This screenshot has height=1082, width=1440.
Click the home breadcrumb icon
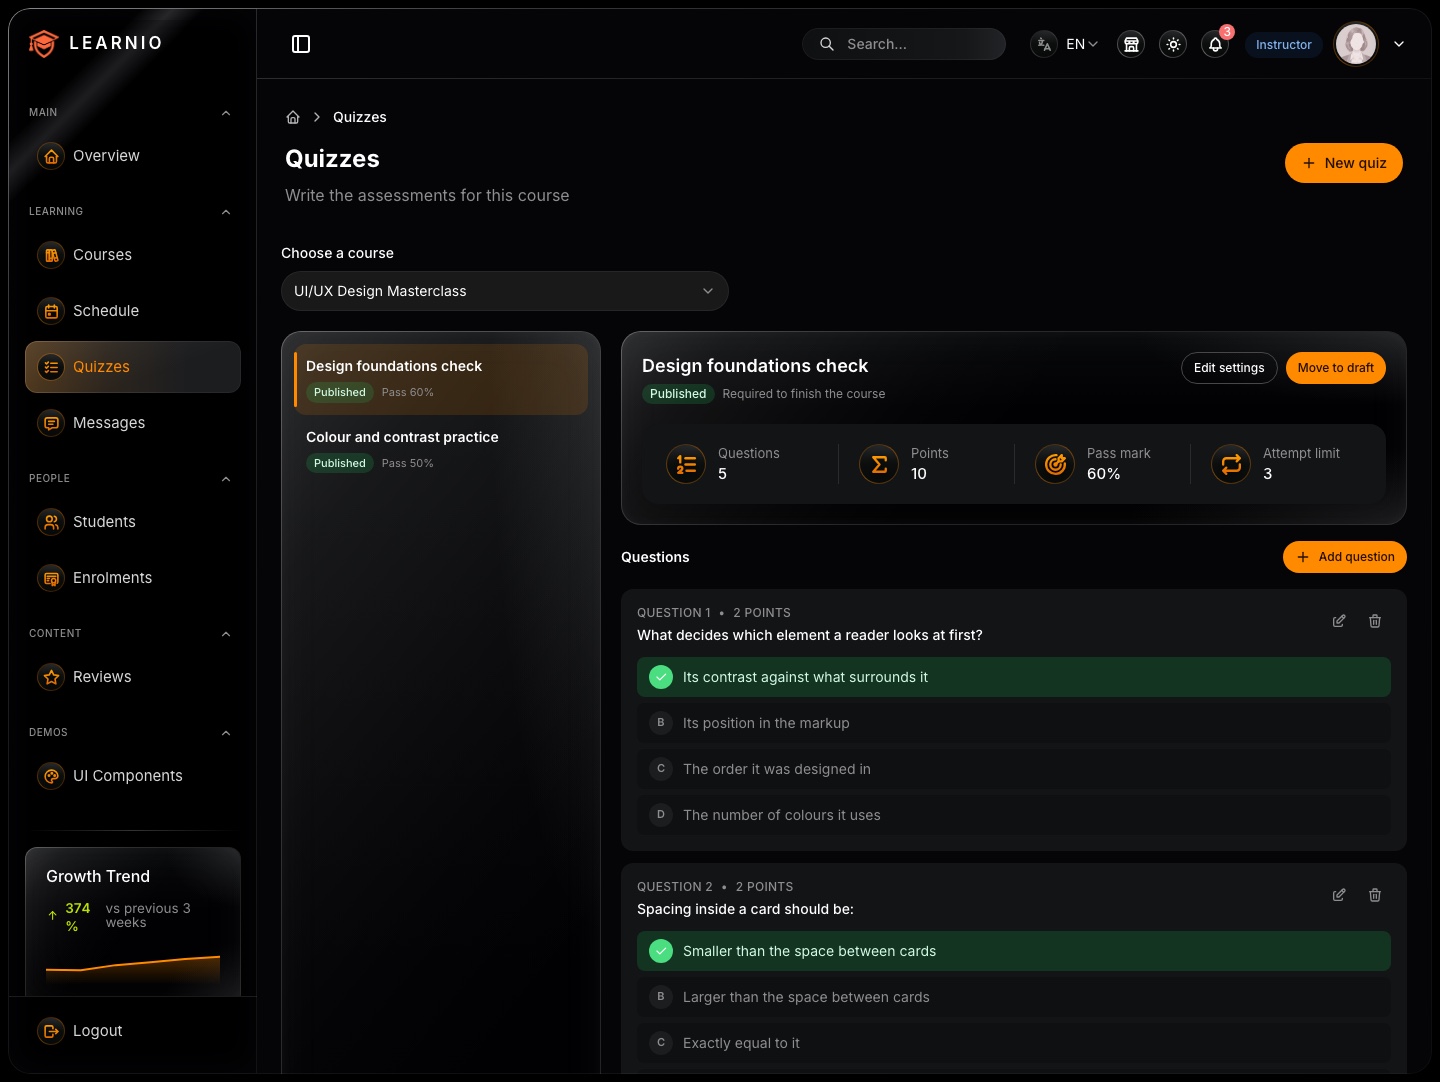(293, 117)
